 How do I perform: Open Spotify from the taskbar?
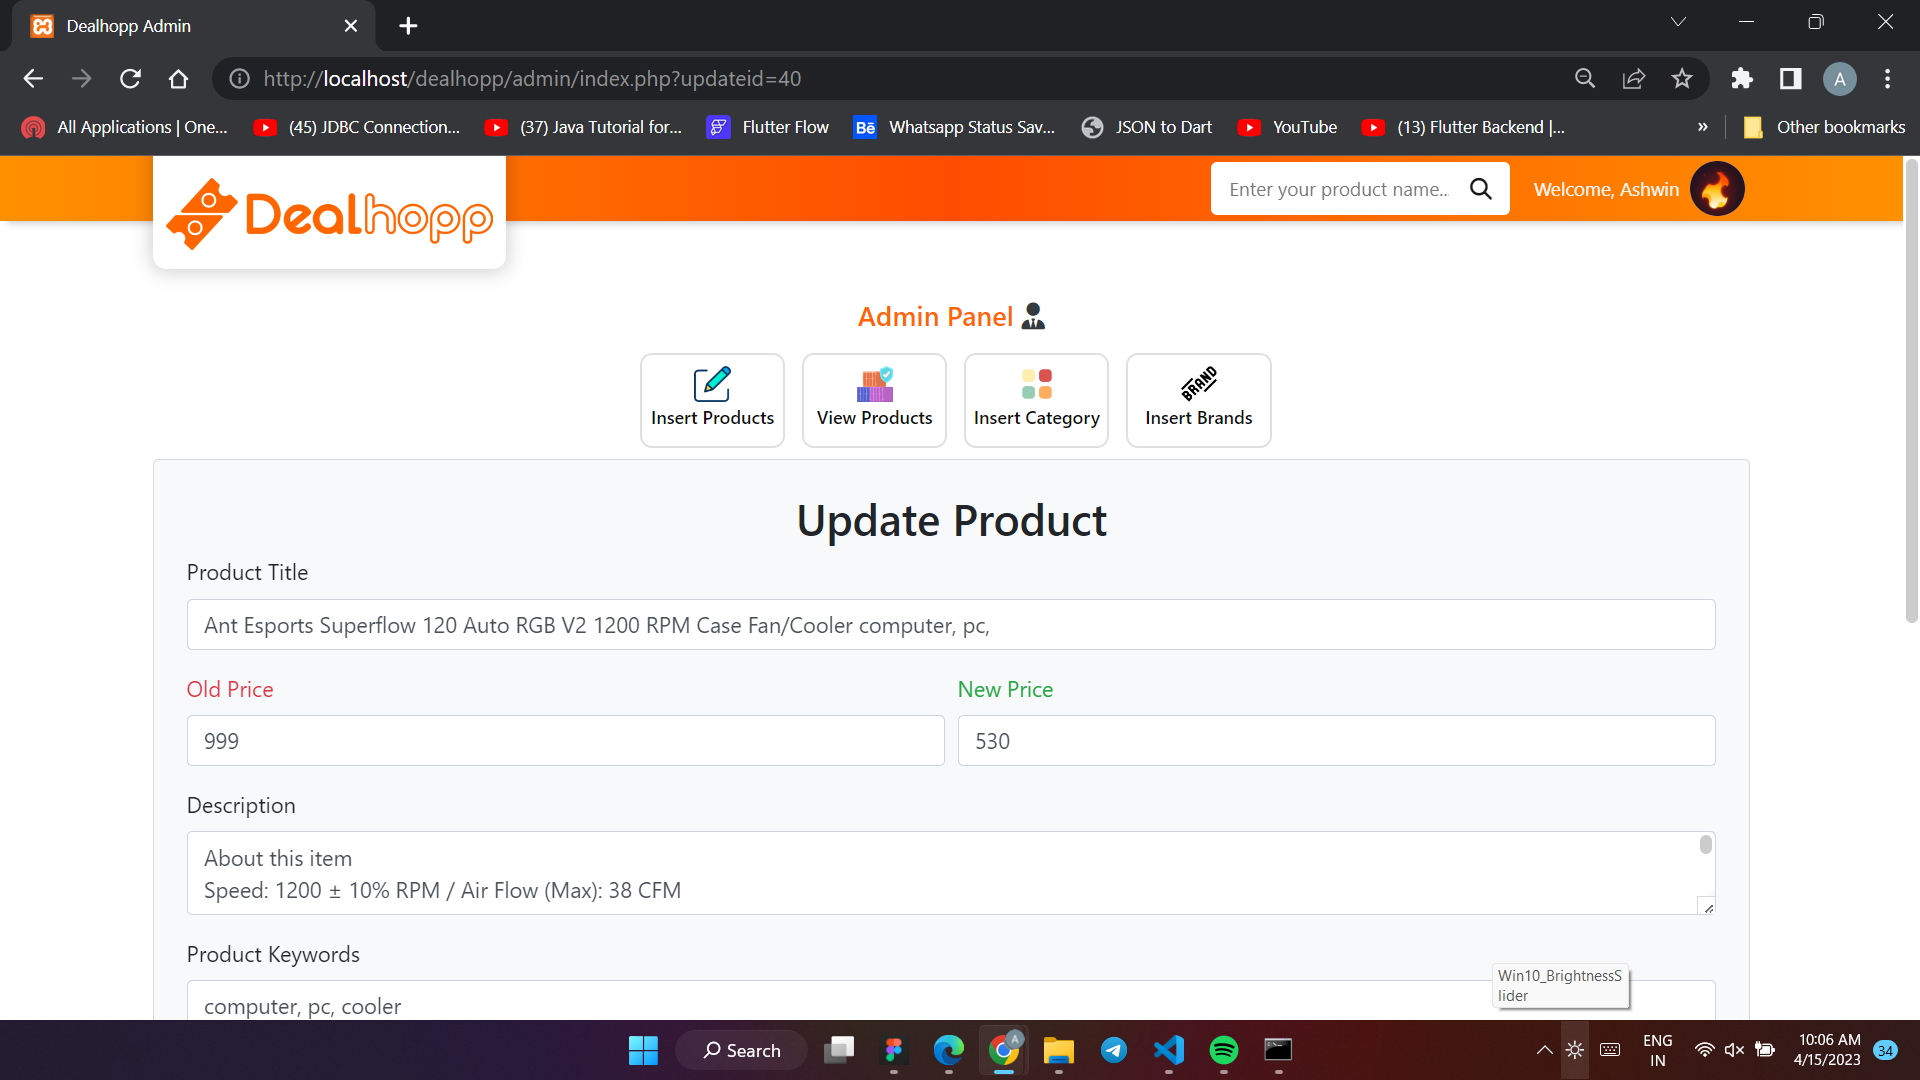(1223, 1050)
